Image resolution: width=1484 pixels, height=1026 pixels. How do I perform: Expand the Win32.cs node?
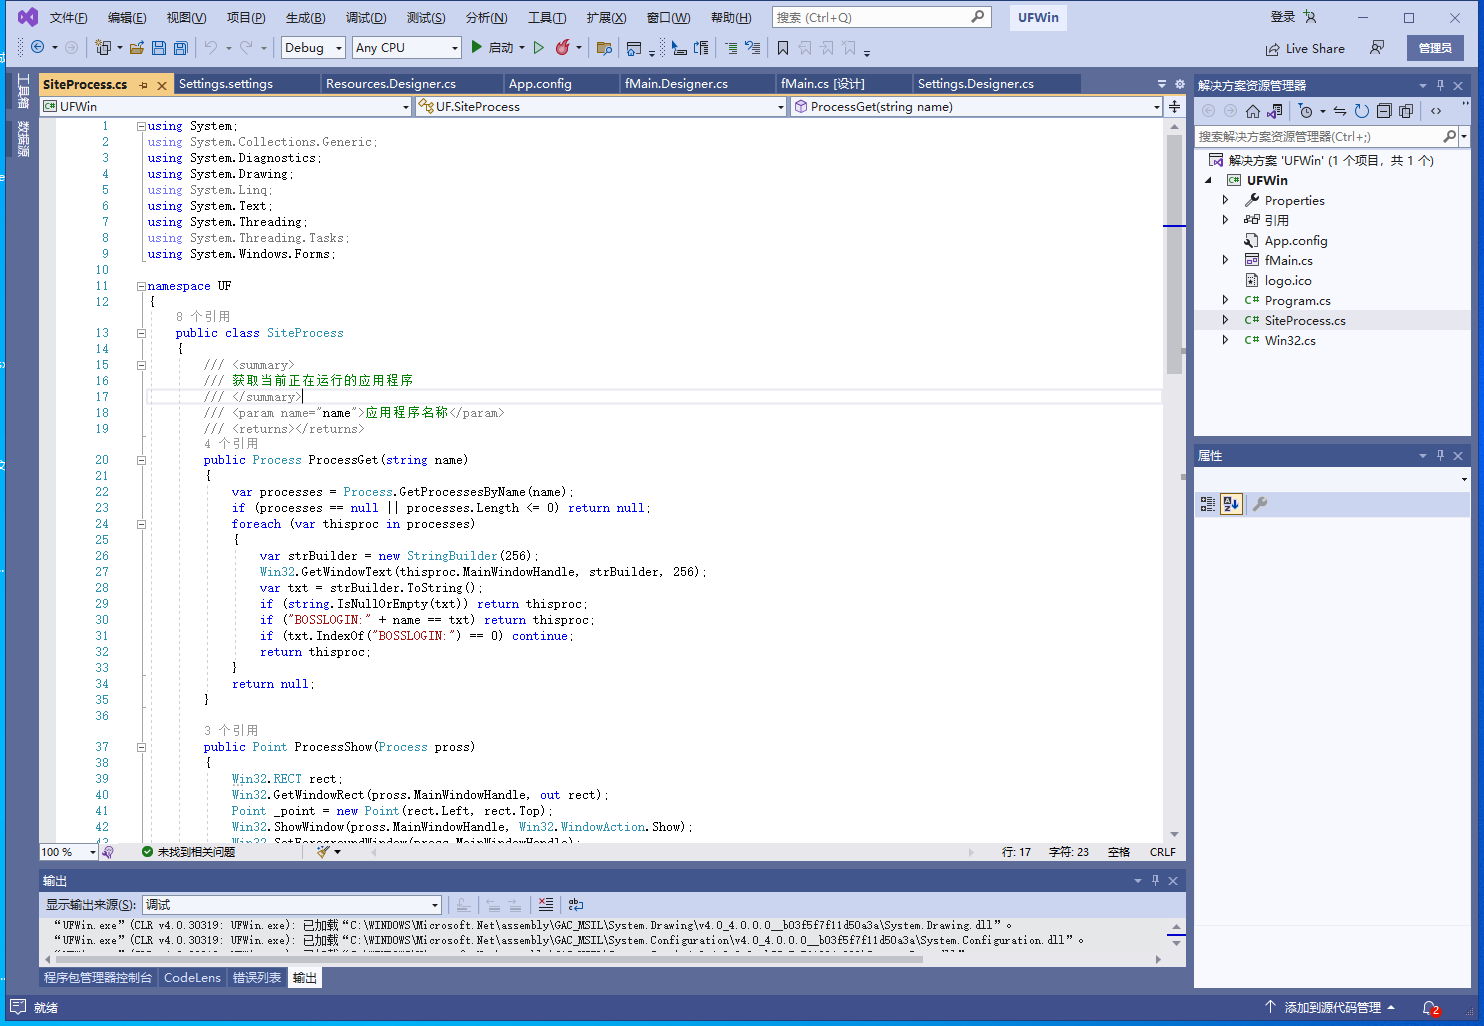1225,340
